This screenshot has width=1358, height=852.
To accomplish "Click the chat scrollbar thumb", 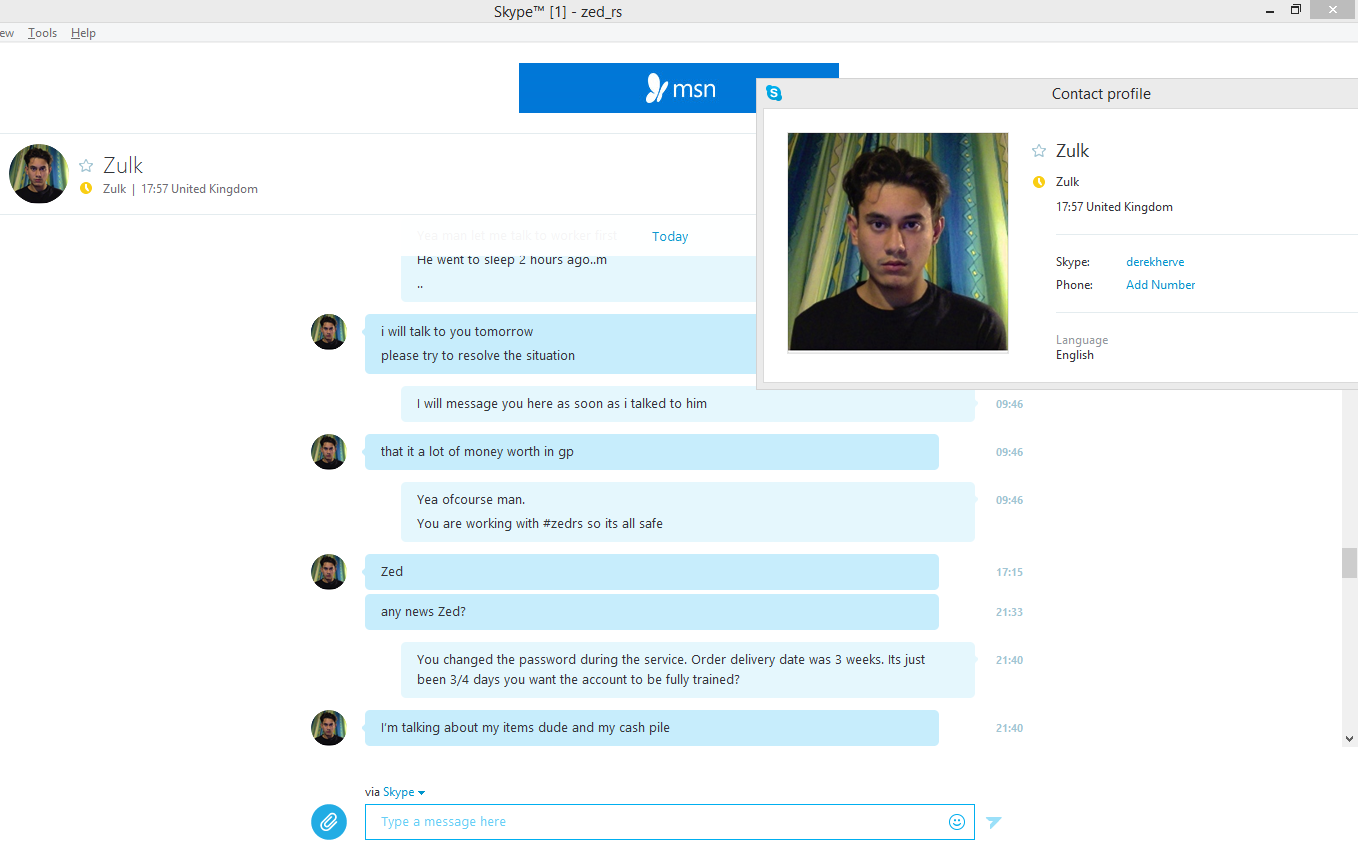I will [1350, 563].
